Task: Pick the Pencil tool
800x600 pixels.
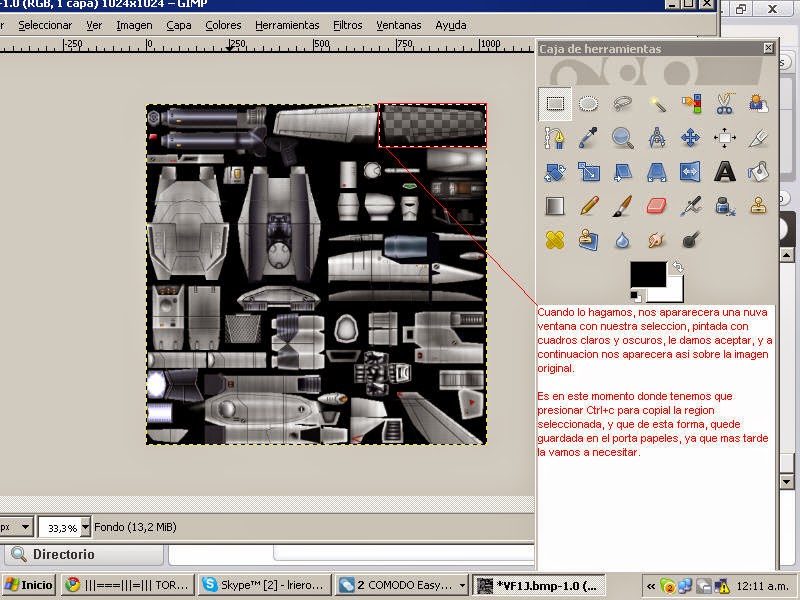Action: (588, 206)
